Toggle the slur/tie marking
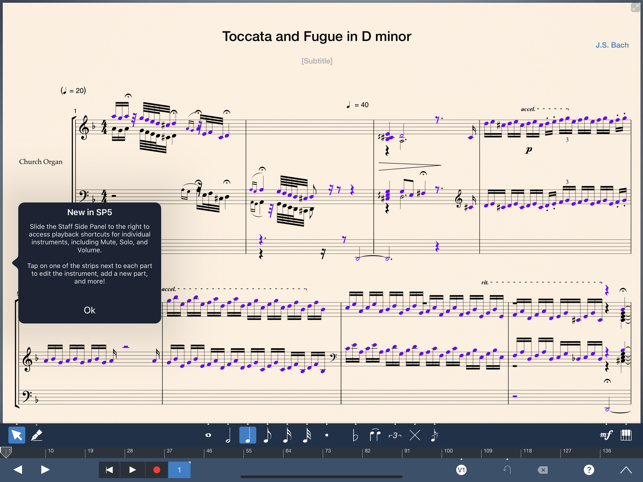This screenshot has height=482, width=643. click(375, 435)
